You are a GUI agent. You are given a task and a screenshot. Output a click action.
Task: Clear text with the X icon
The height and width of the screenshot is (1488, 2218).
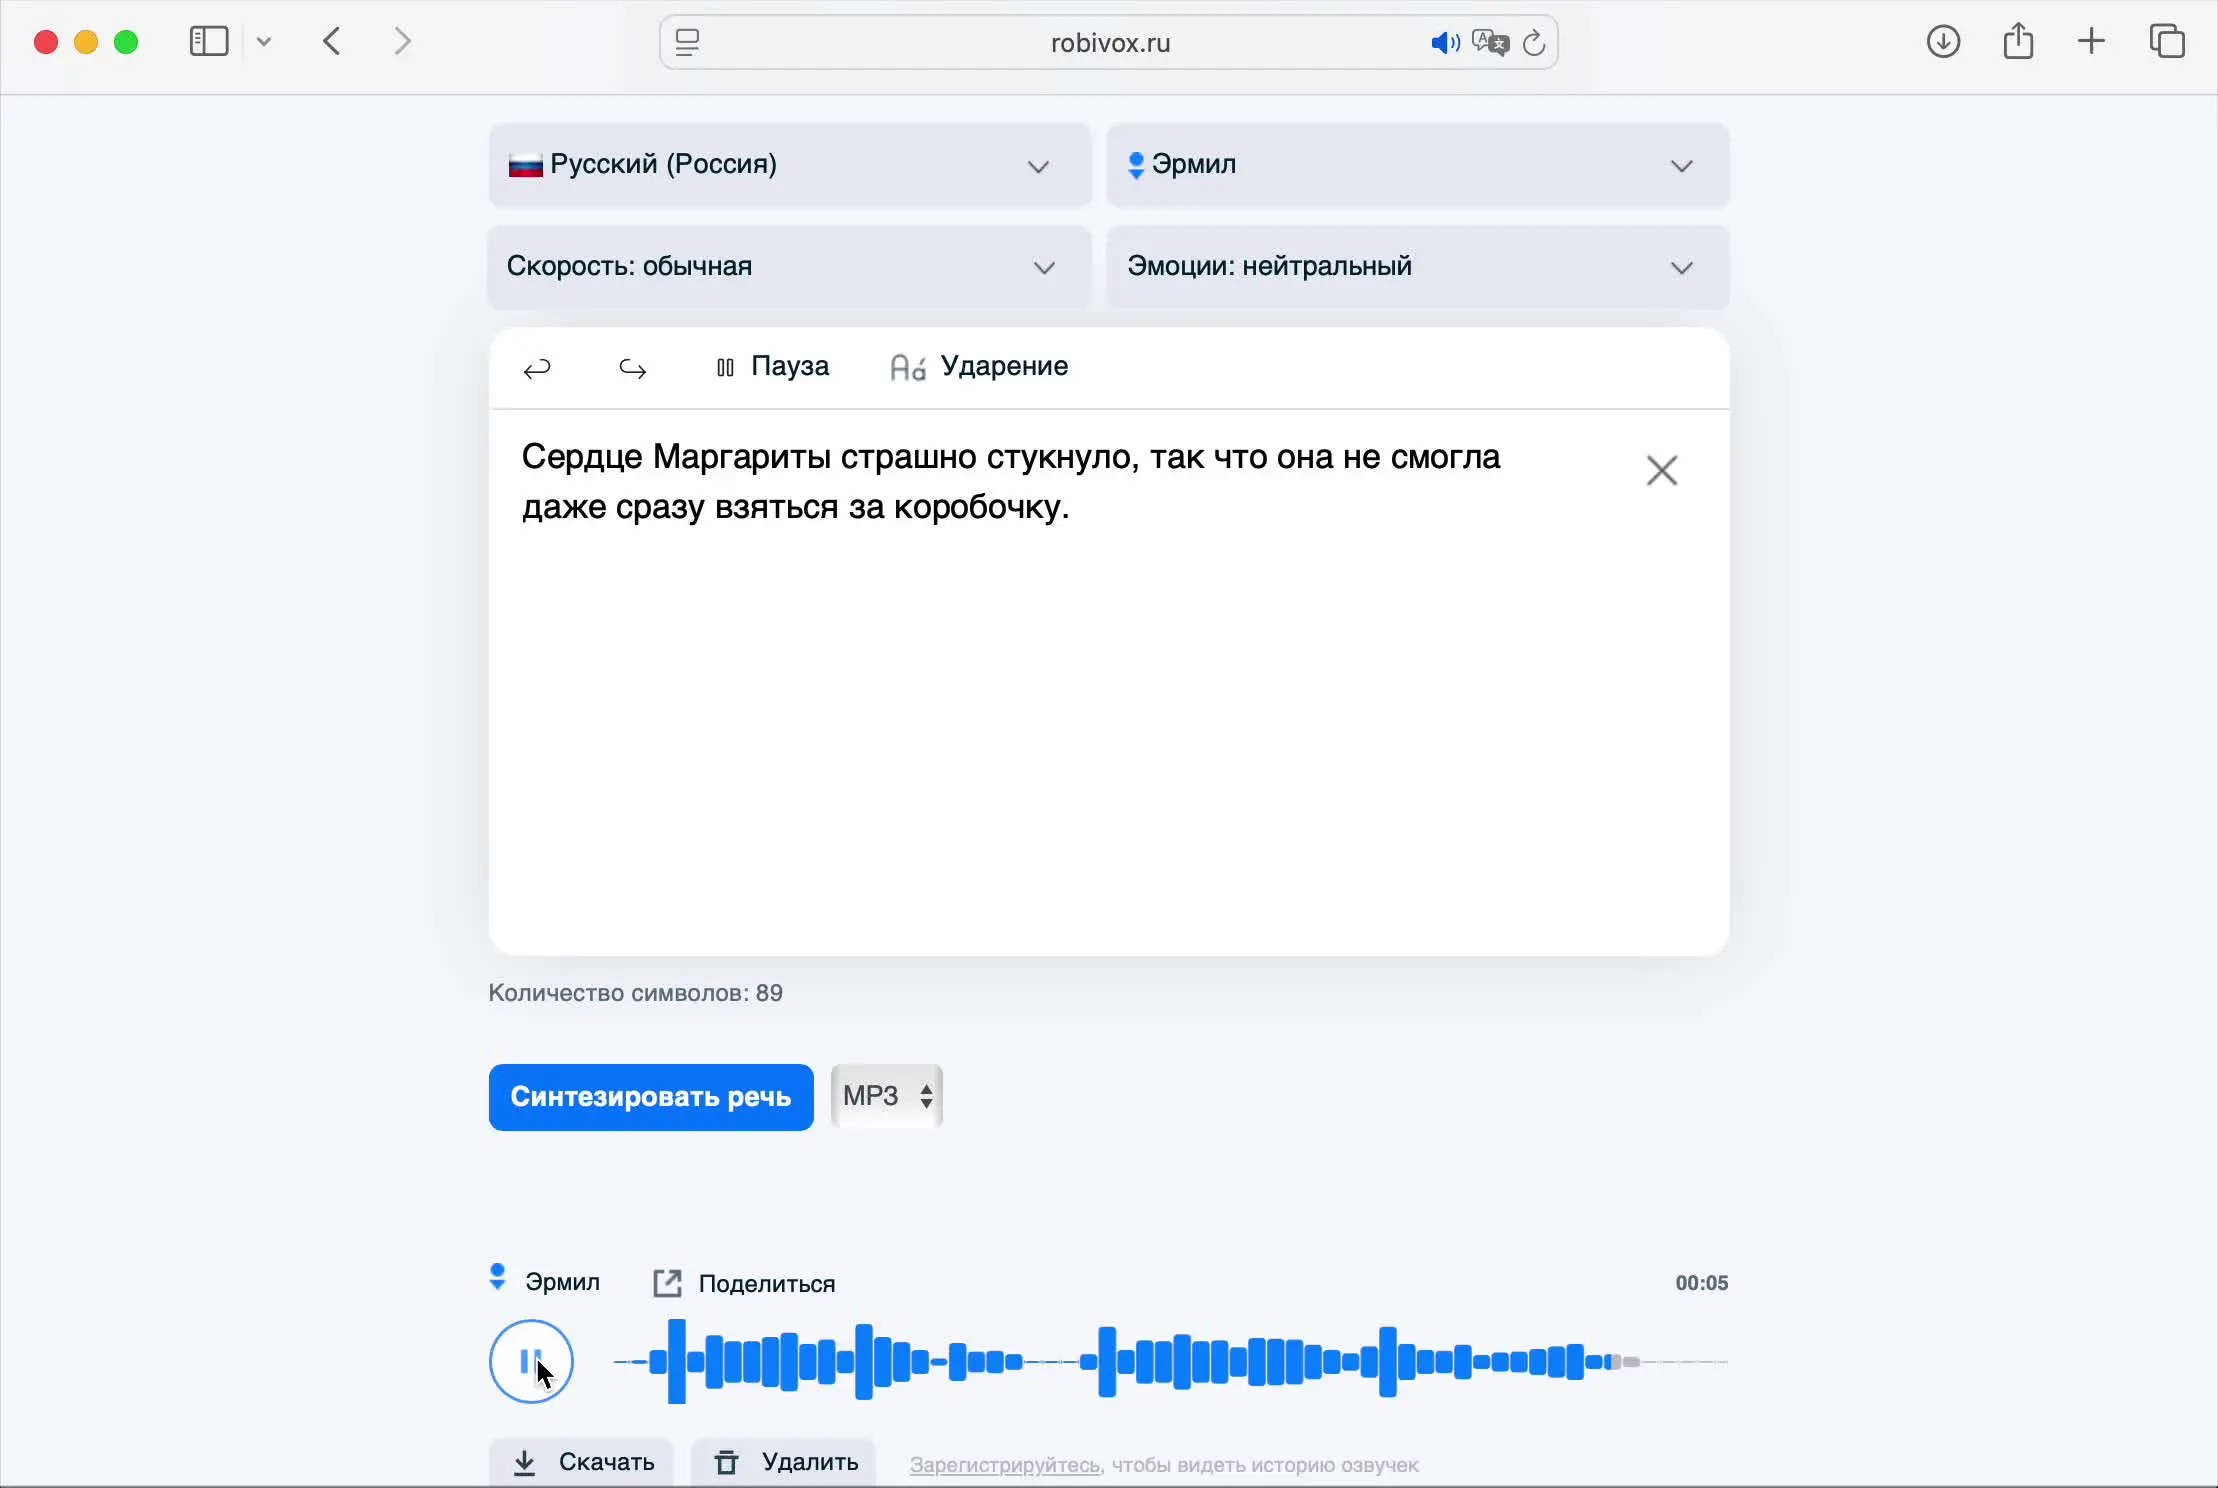click(x=1661, y=470)
